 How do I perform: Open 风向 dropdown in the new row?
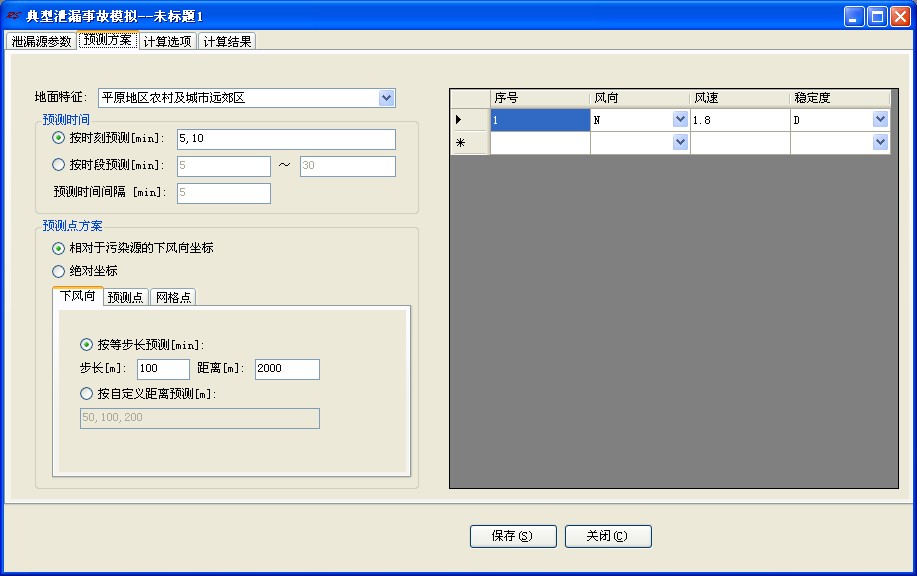[x=680, y=142]
